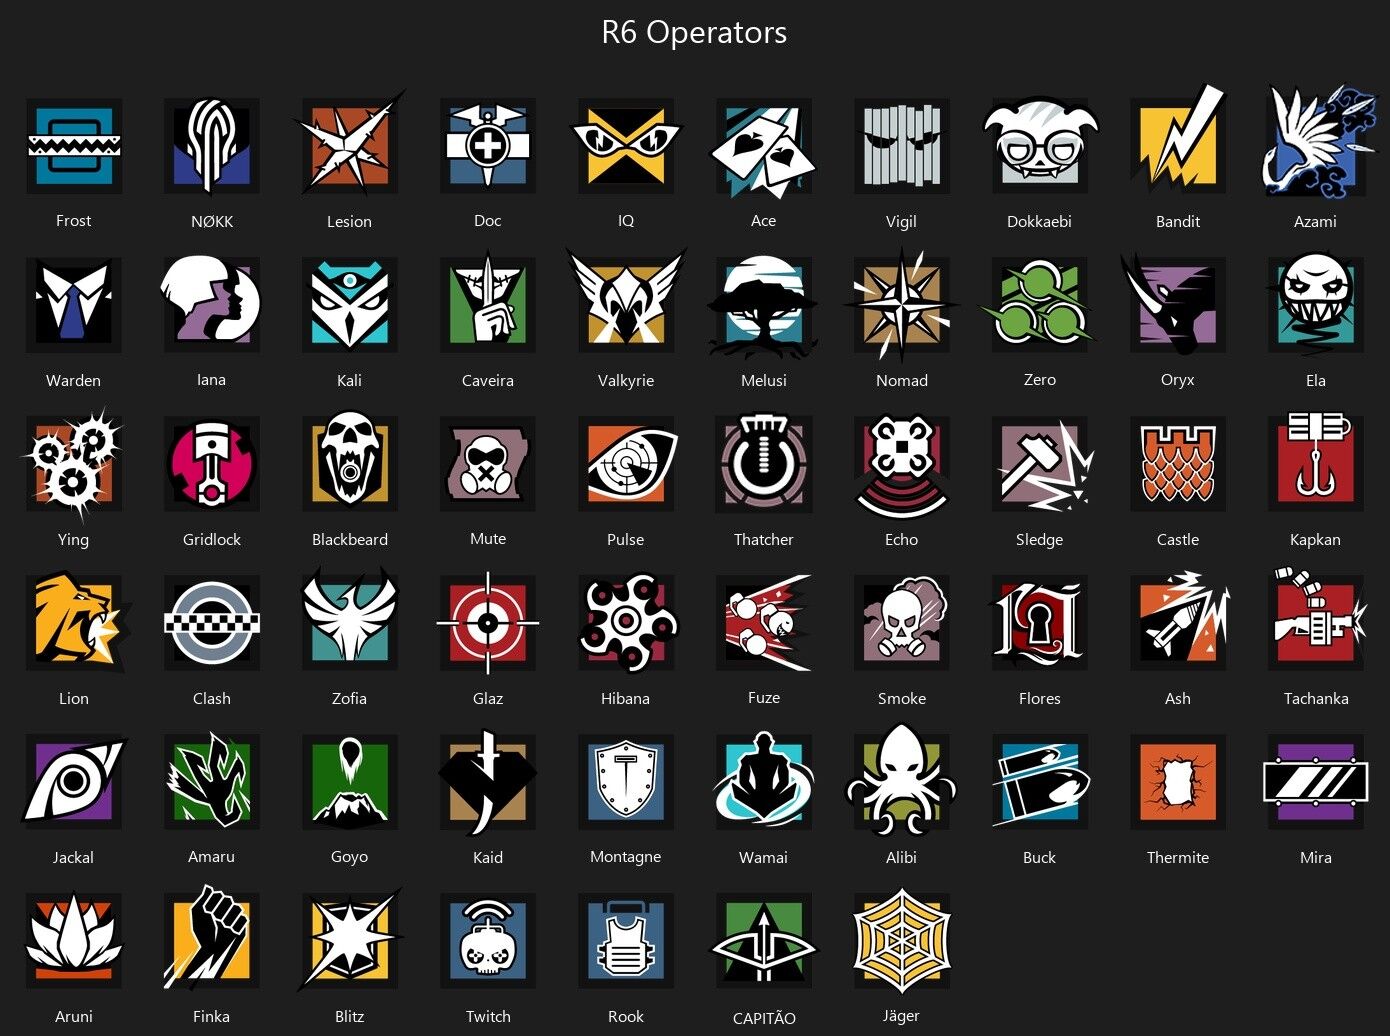Click the Montagne shield icon
The height and width of the screenshot is (1036, 1390).
tap(626, 782)
